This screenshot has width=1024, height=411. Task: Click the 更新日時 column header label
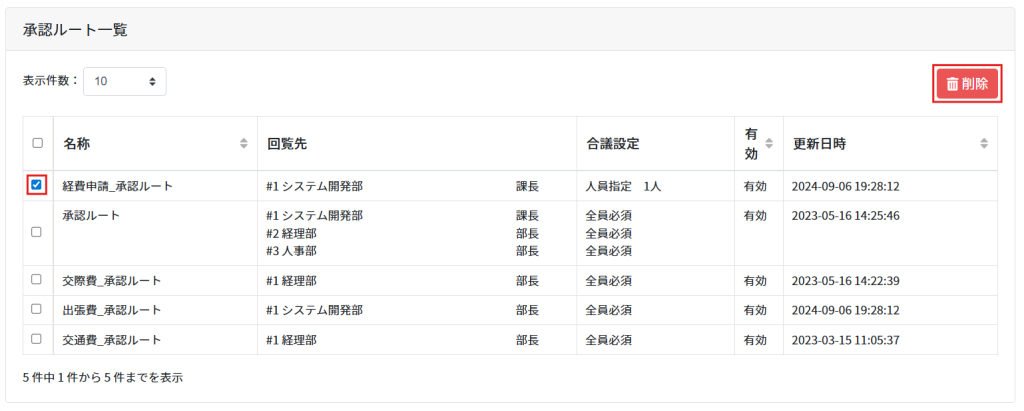coord(819,144)
